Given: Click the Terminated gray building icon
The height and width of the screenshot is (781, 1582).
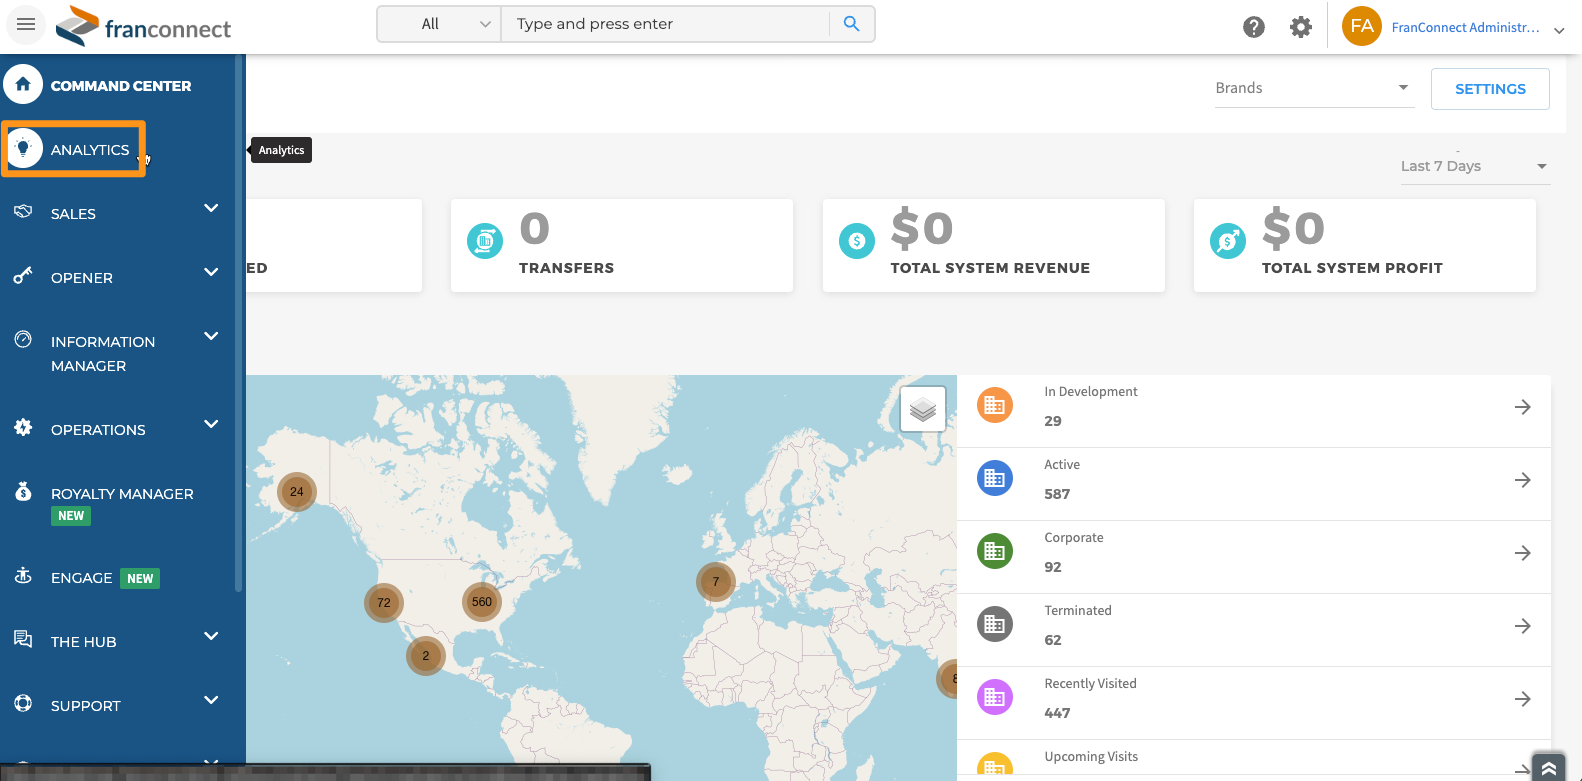Looking at the screenshot, I should [995, 624].
